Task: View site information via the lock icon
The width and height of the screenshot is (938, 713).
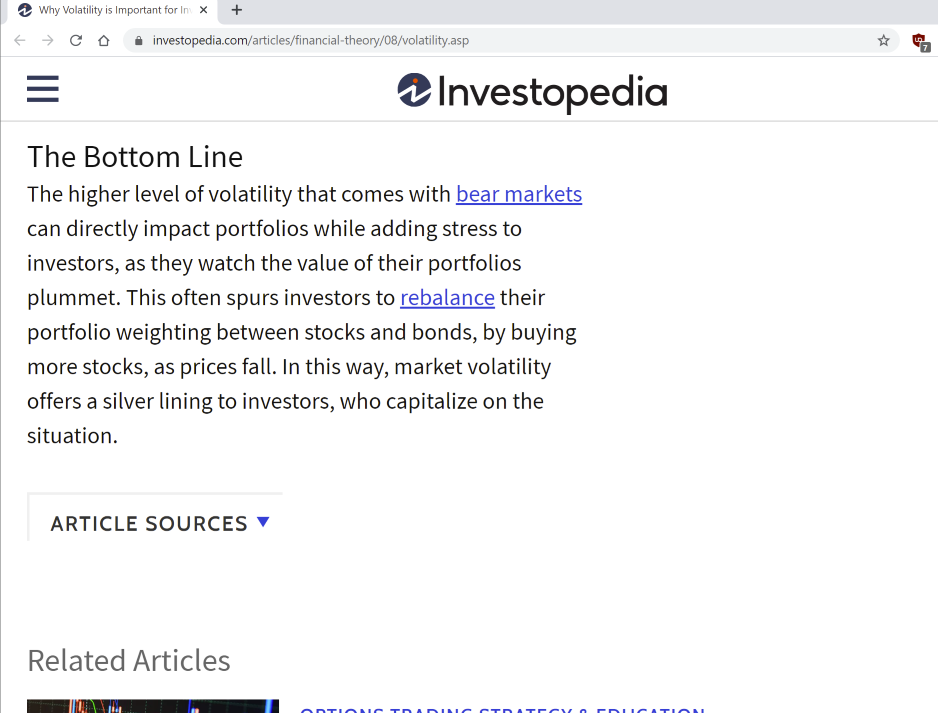Action: pyautogui.click(x=139, y=41)
